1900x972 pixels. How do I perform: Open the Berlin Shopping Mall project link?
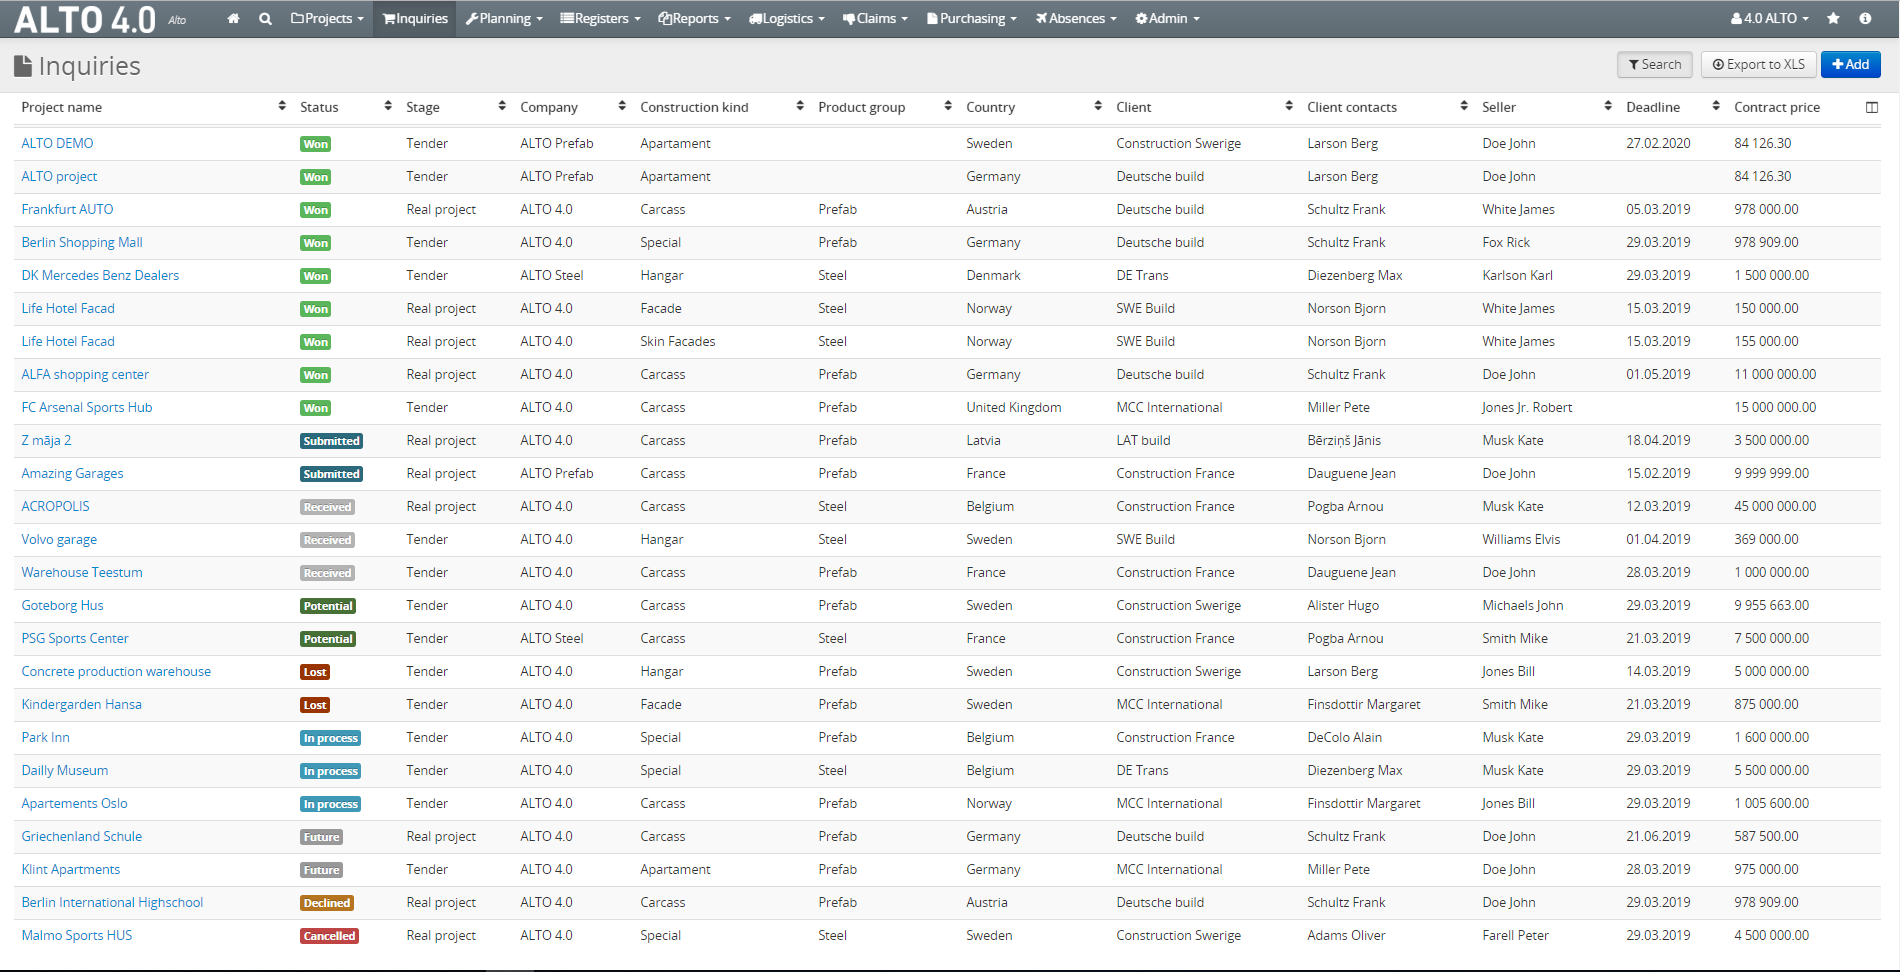coord(82,242)
